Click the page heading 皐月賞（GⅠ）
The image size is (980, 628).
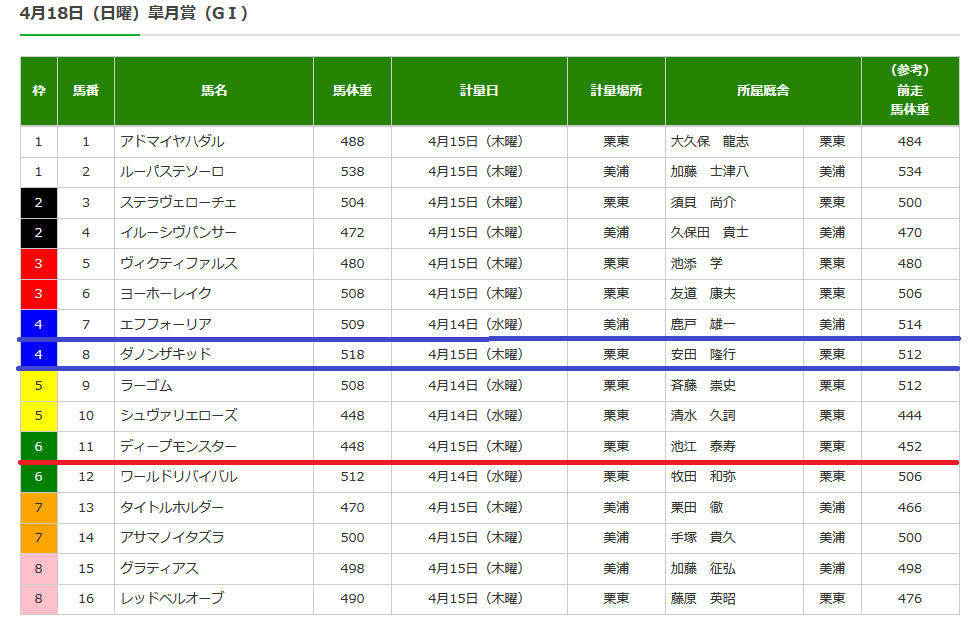click(198, 13)
